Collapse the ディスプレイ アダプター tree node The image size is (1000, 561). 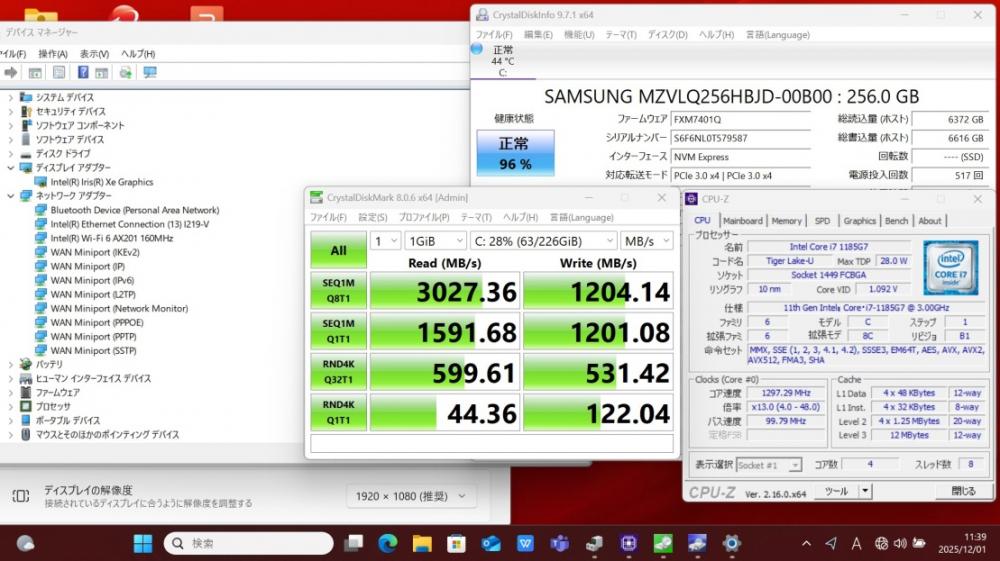coord(11,168)
